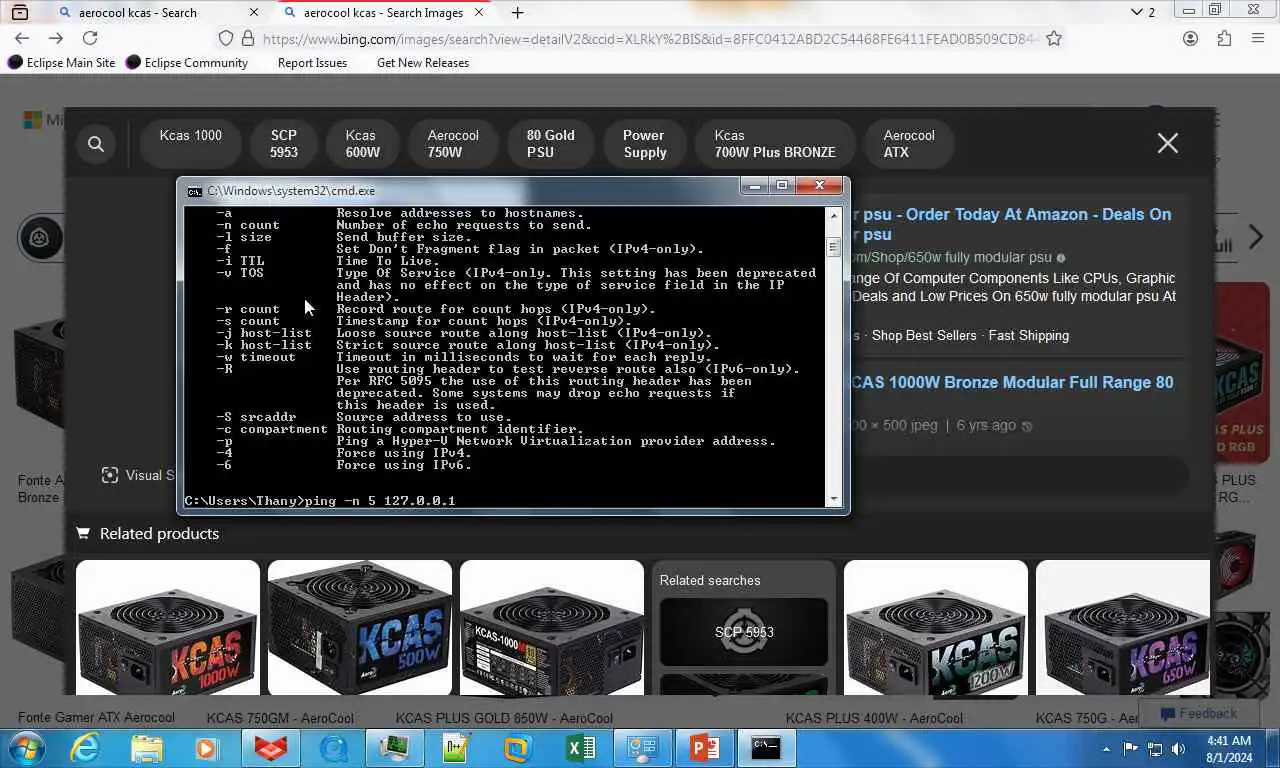Viewport: 1280px width, 768px height.
Task: Click the cmd window title bar icon
Action: pyautogui.click(x=195, y=191)
